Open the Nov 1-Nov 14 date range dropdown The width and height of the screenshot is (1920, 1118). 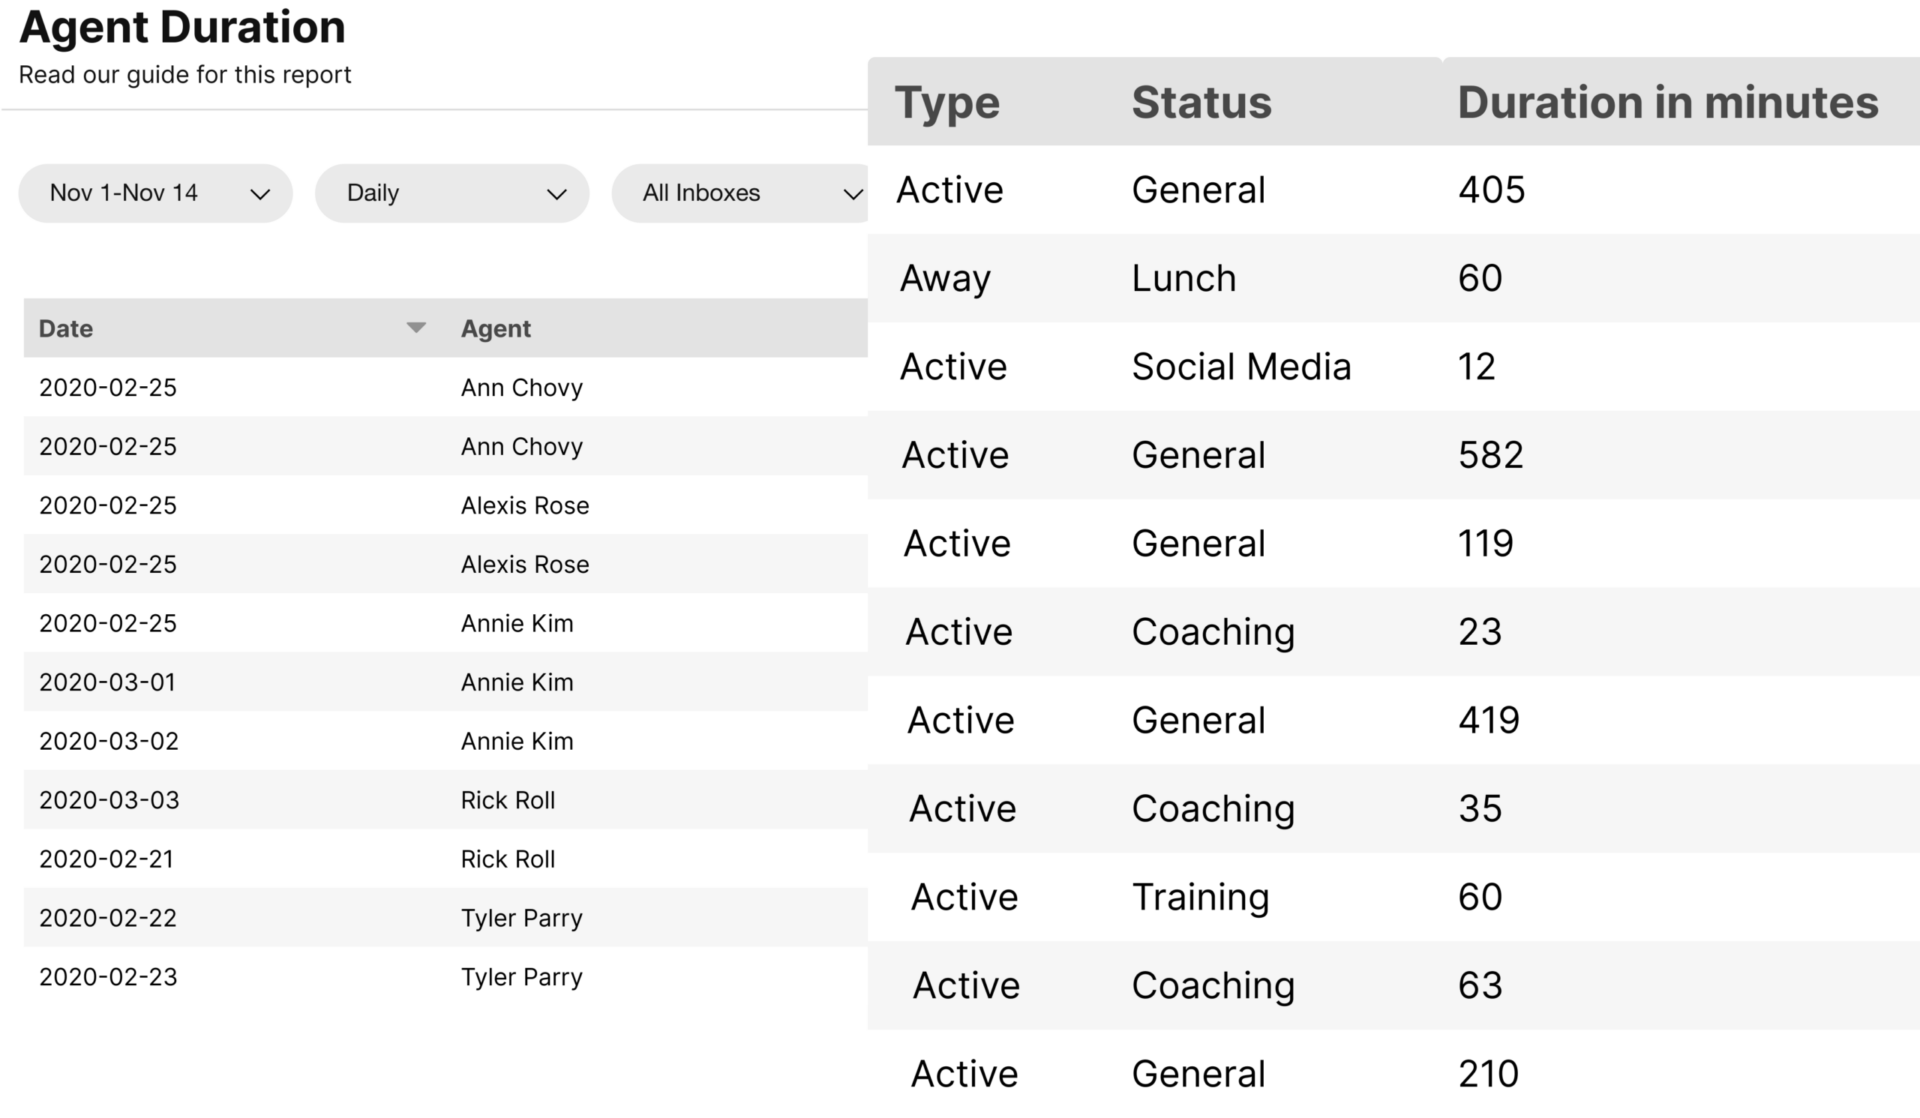tap(154, 193)
